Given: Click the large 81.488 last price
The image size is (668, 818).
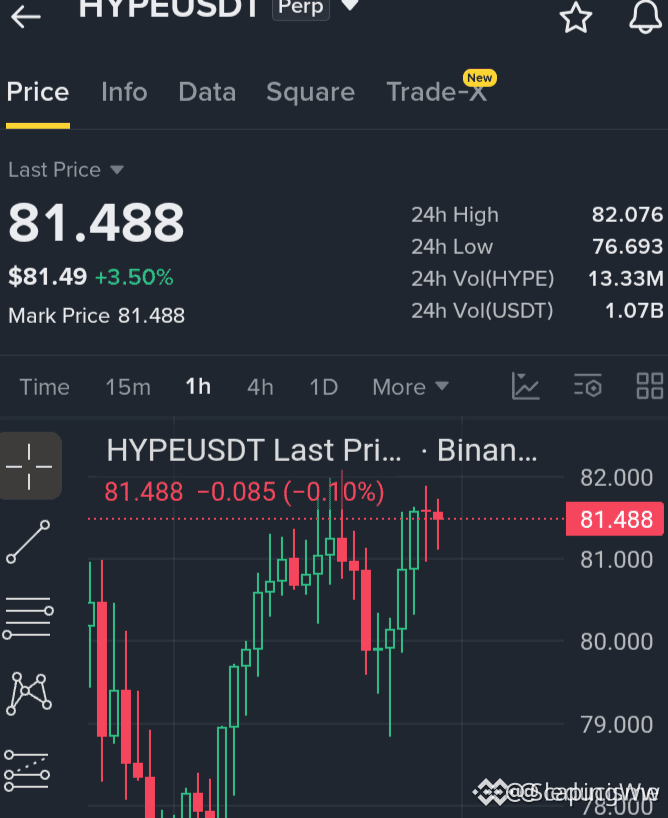Looking at the screenshot, I should [96, 223].
